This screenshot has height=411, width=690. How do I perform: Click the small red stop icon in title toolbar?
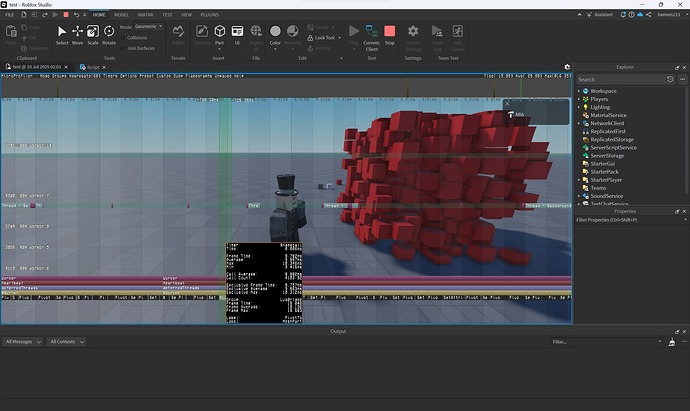(x=66, y=15)
